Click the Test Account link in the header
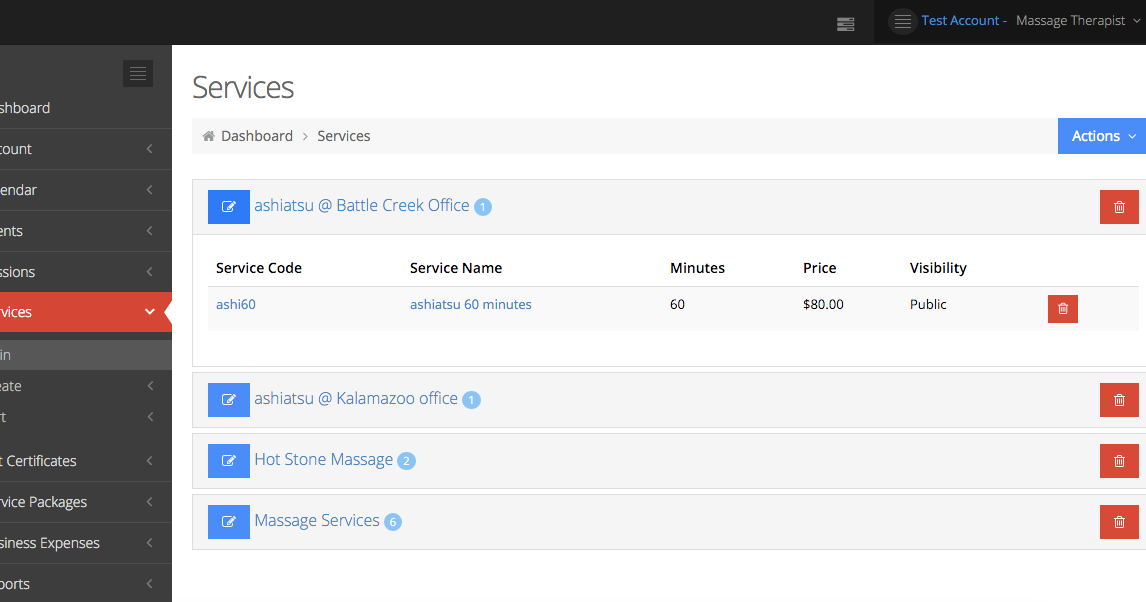Image resolution: width=1146 pixels, height=602 pixels. click(960, 20)
